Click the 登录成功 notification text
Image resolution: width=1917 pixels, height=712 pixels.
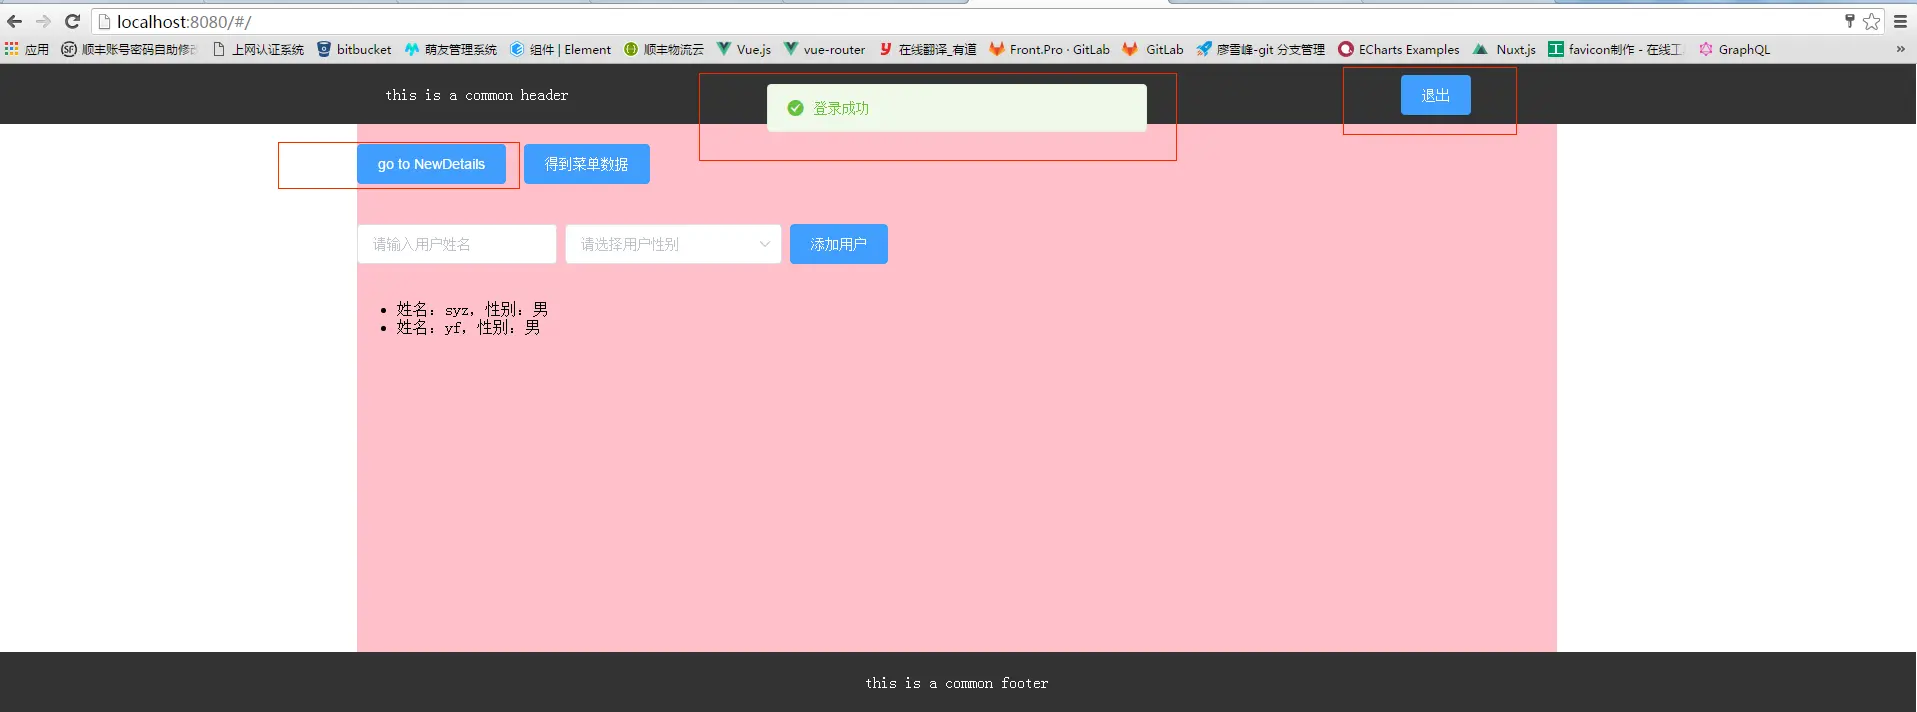pos(840,108)
